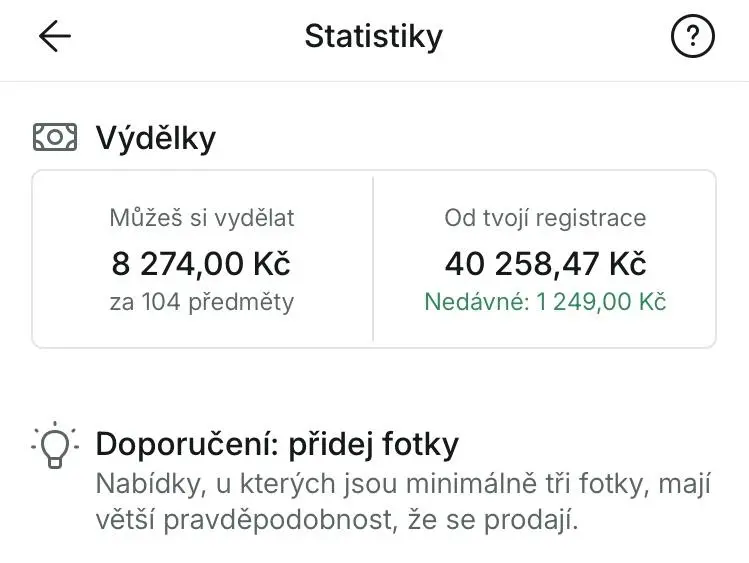The image size is (749, 563).
Task: Click the lightbulb recommendation icon
Action: click(55, 445)
